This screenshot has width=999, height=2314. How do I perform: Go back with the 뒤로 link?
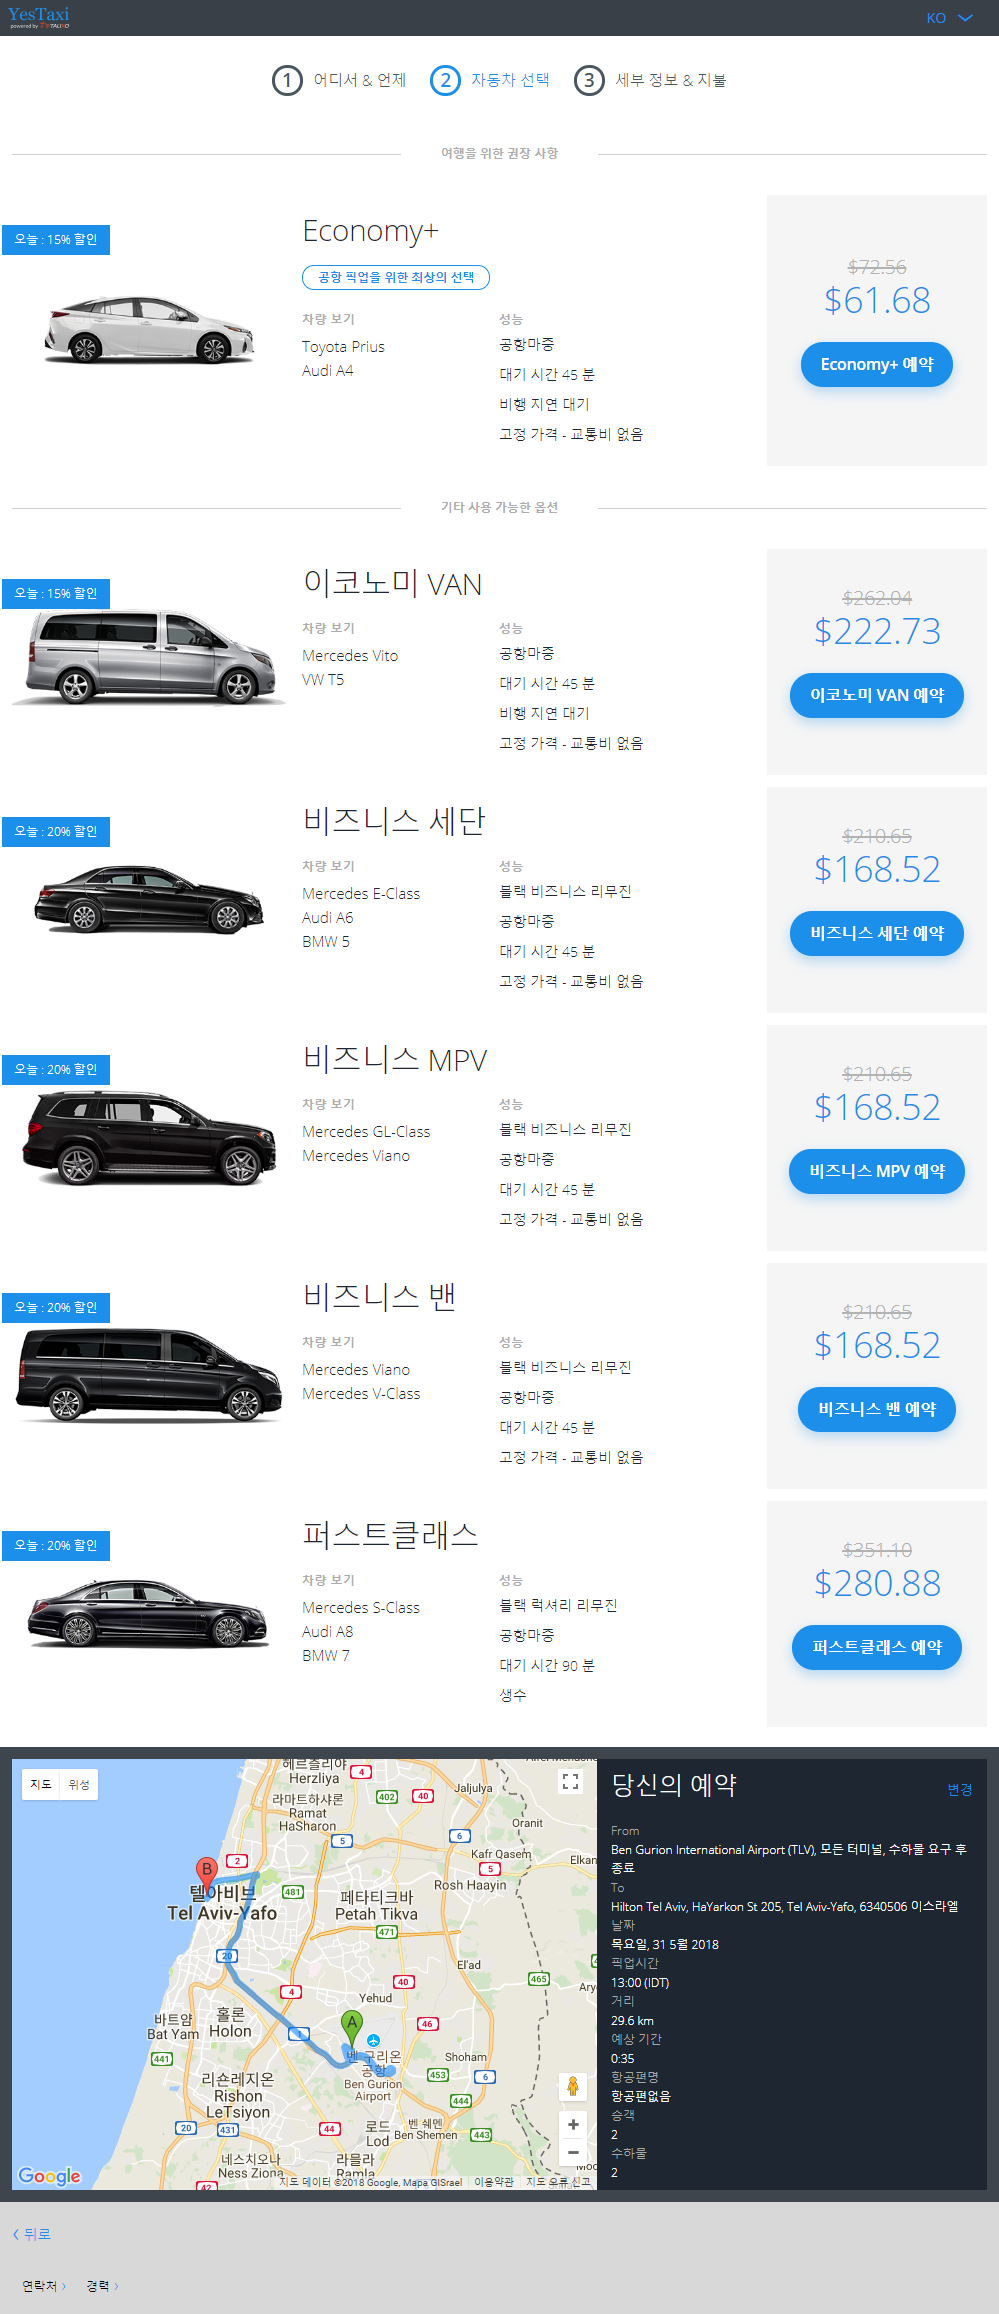click(x=32, y=2234)
